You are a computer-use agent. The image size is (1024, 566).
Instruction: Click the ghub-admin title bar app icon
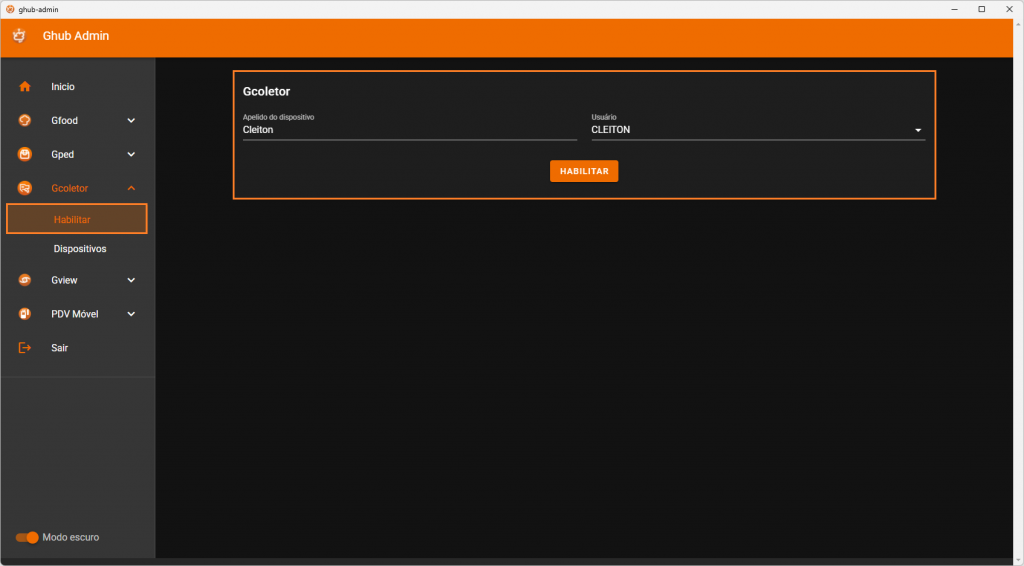(x=10, y=9)
